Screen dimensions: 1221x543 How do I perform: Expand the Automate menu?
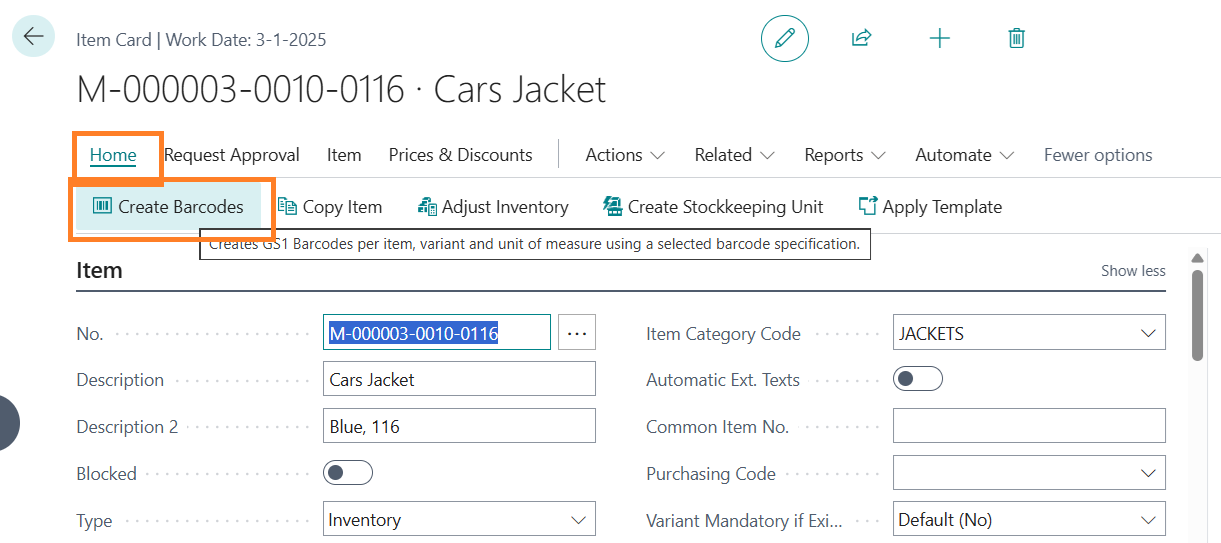pyautogui.click(x=965, y=155)
